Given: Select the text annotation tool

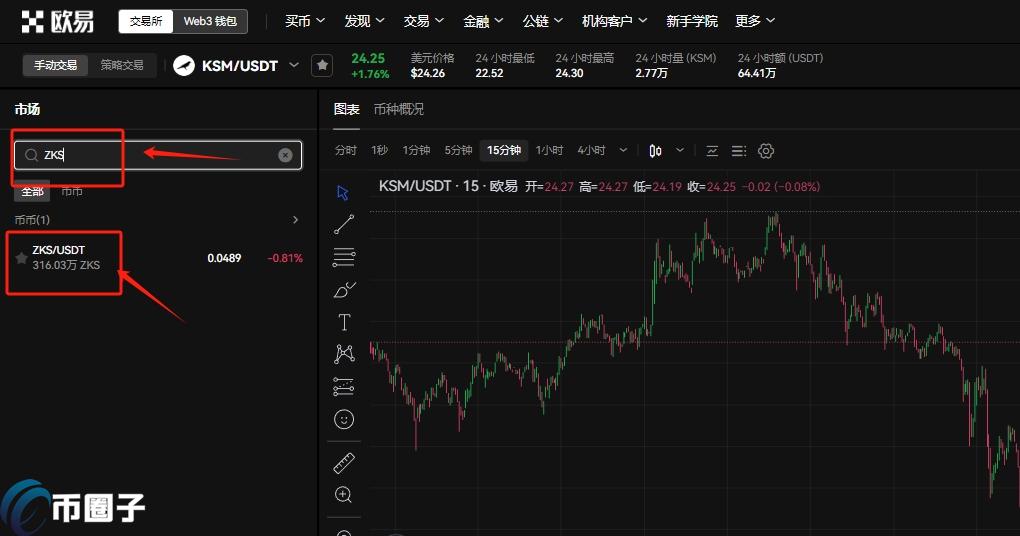Looking at the screenshot, I should click(344, 322).
